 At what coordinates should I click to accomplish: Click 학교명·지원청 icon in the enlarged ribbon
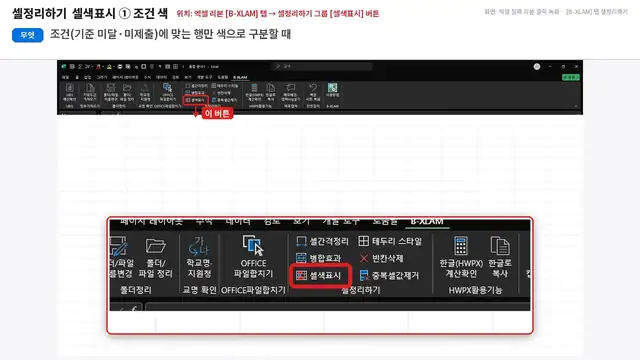pyautogui.click(x=199, y=245)
